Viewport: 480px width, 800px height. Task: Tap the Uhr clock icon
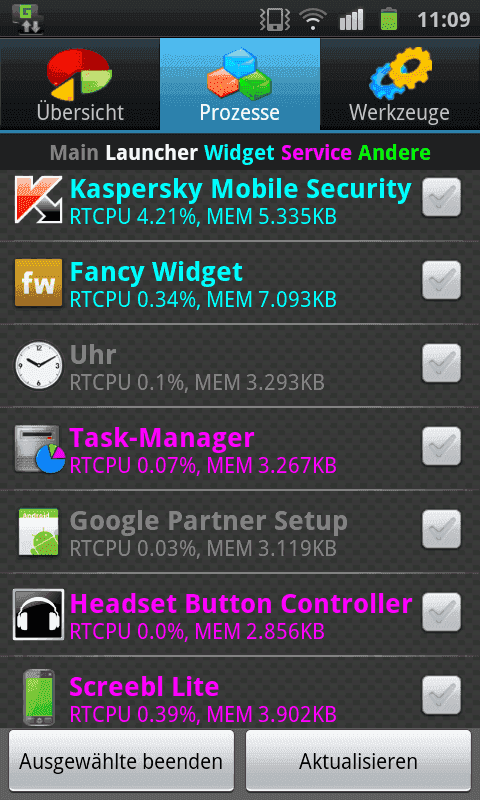38,365
